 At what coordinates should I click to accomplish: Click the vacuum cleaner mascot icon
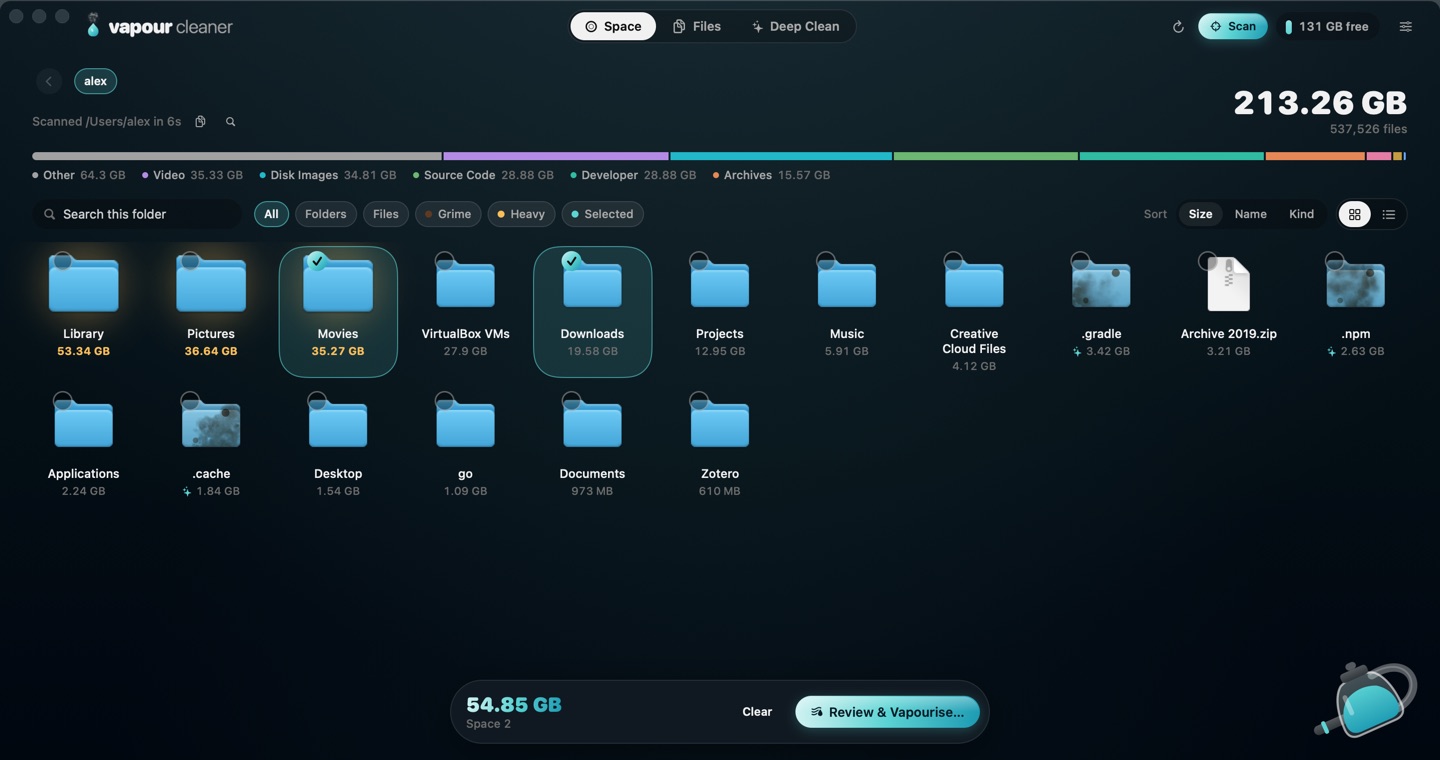[x=1366, y=699]
